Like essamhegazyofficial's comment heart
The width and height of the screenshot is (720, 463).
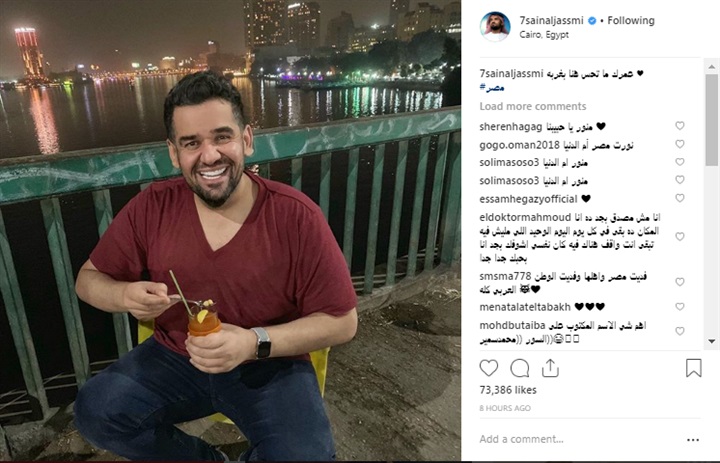[x=680, y=198]
